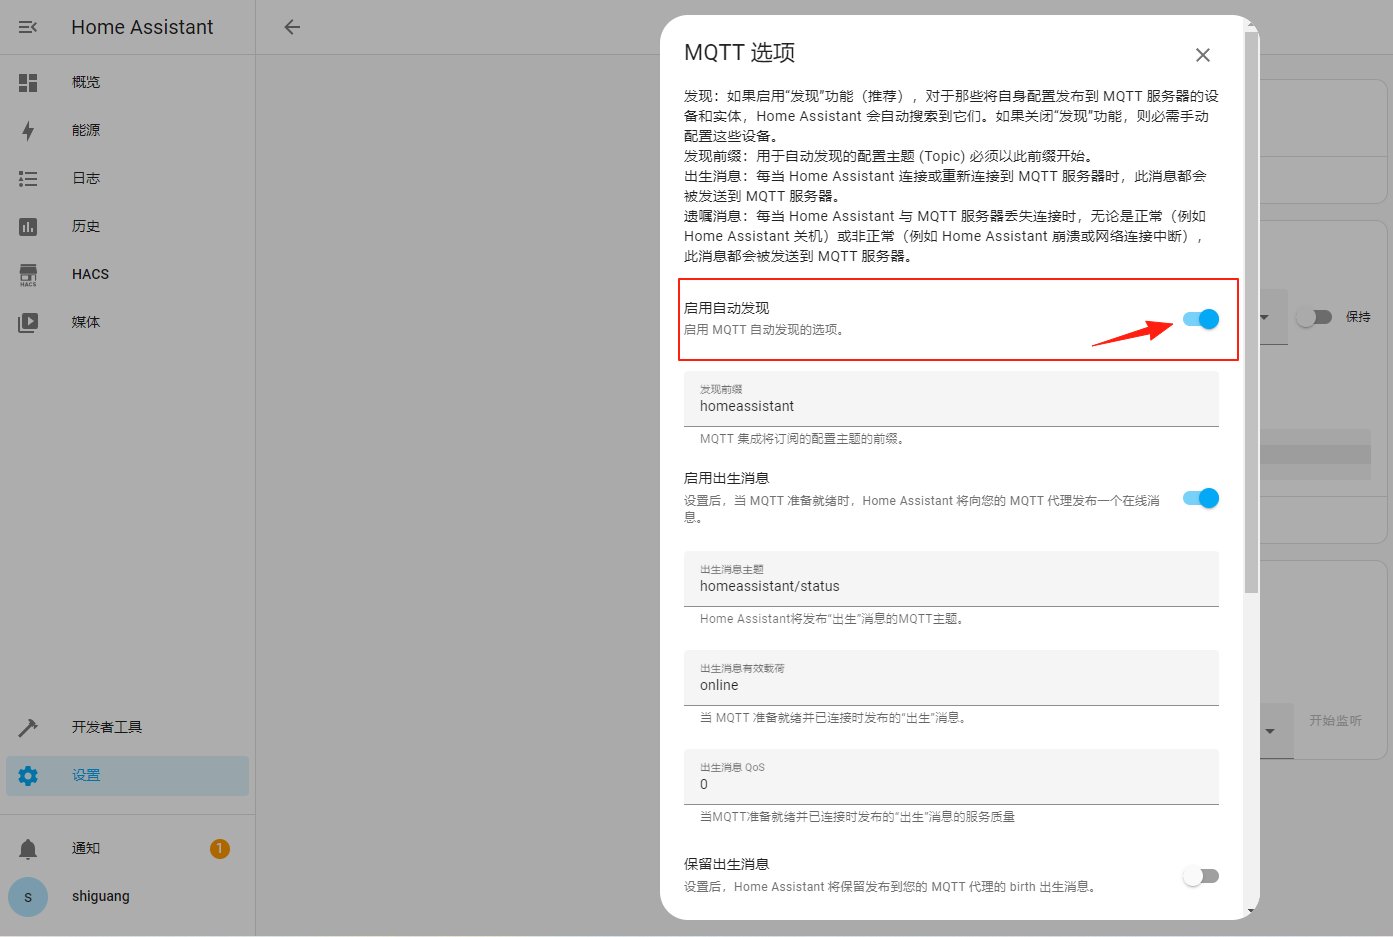1393x937 pixels.
Task: Select 媒体 in the sidebar
Action: (x=127, y=322)
